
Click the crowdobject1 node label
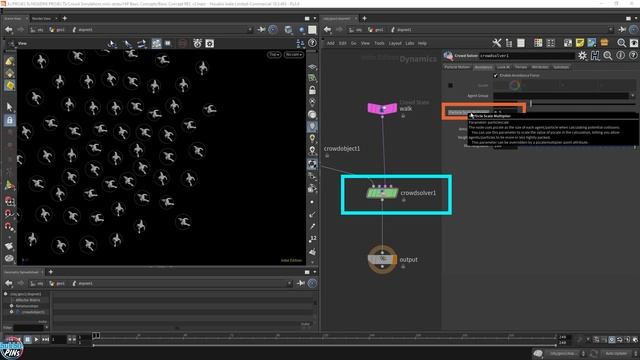click(342, 149)
